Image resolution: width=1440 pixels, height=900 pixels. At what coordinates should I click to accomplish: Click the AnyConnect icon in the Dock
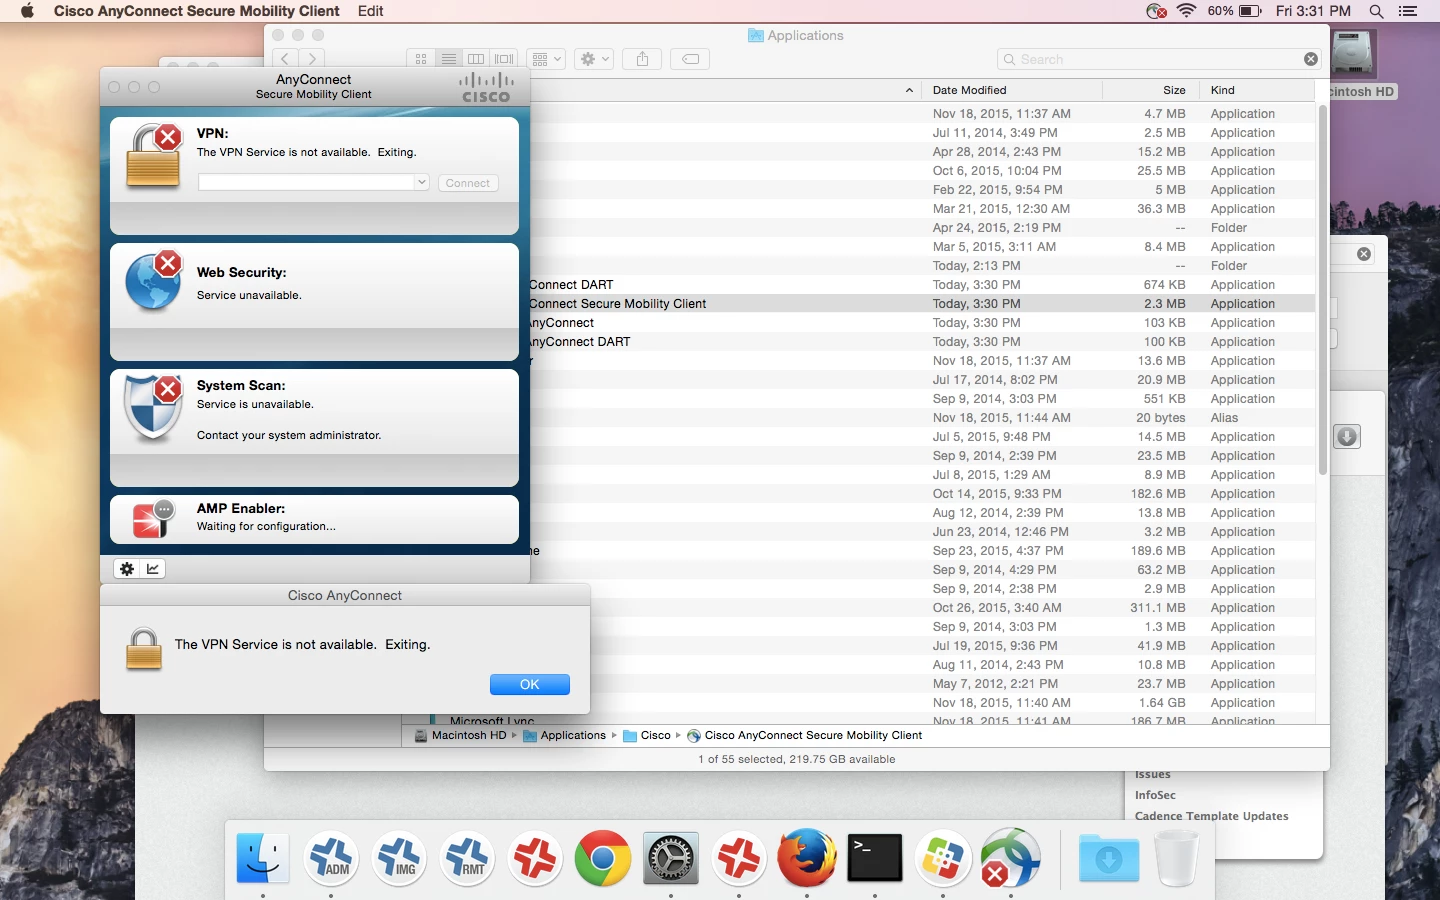pos(1011,858)
